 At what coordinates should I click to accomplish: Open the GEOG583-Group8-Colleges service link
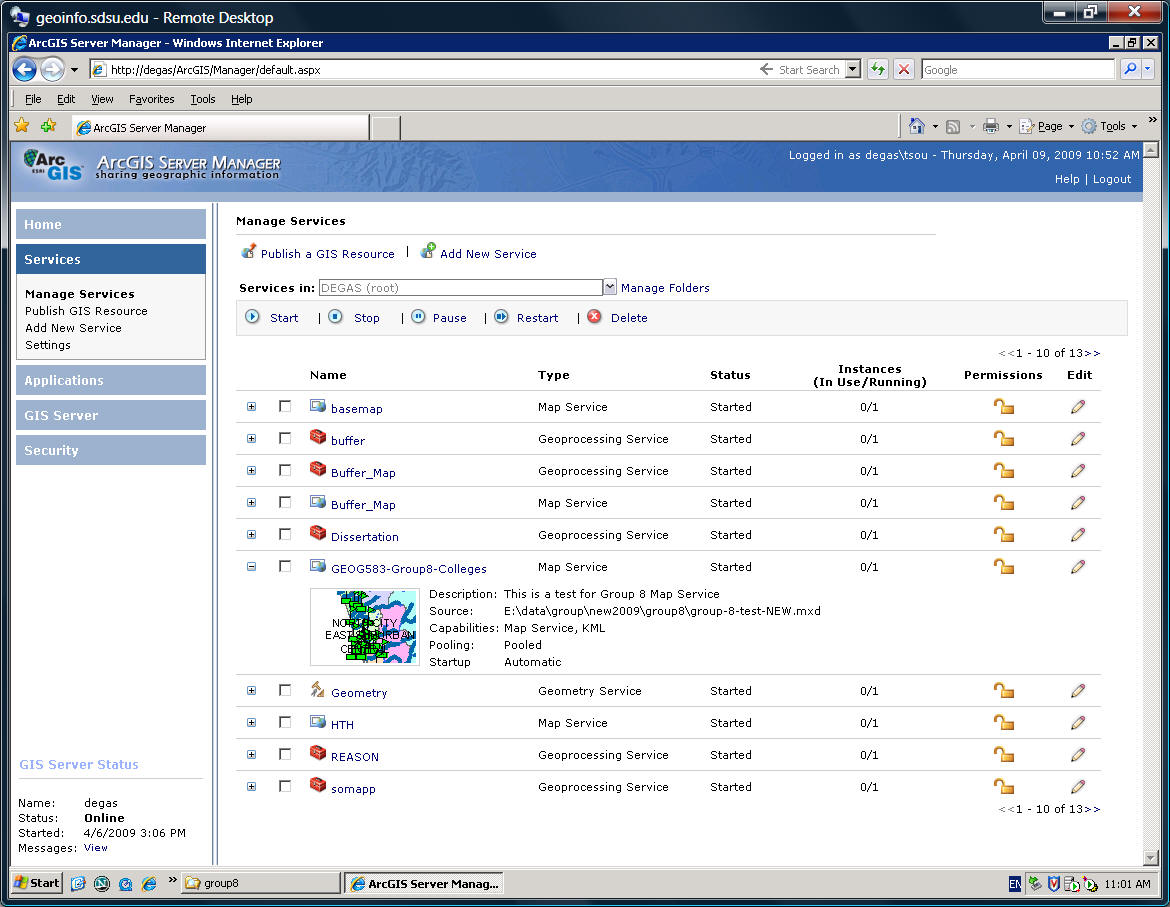point(409,568)
